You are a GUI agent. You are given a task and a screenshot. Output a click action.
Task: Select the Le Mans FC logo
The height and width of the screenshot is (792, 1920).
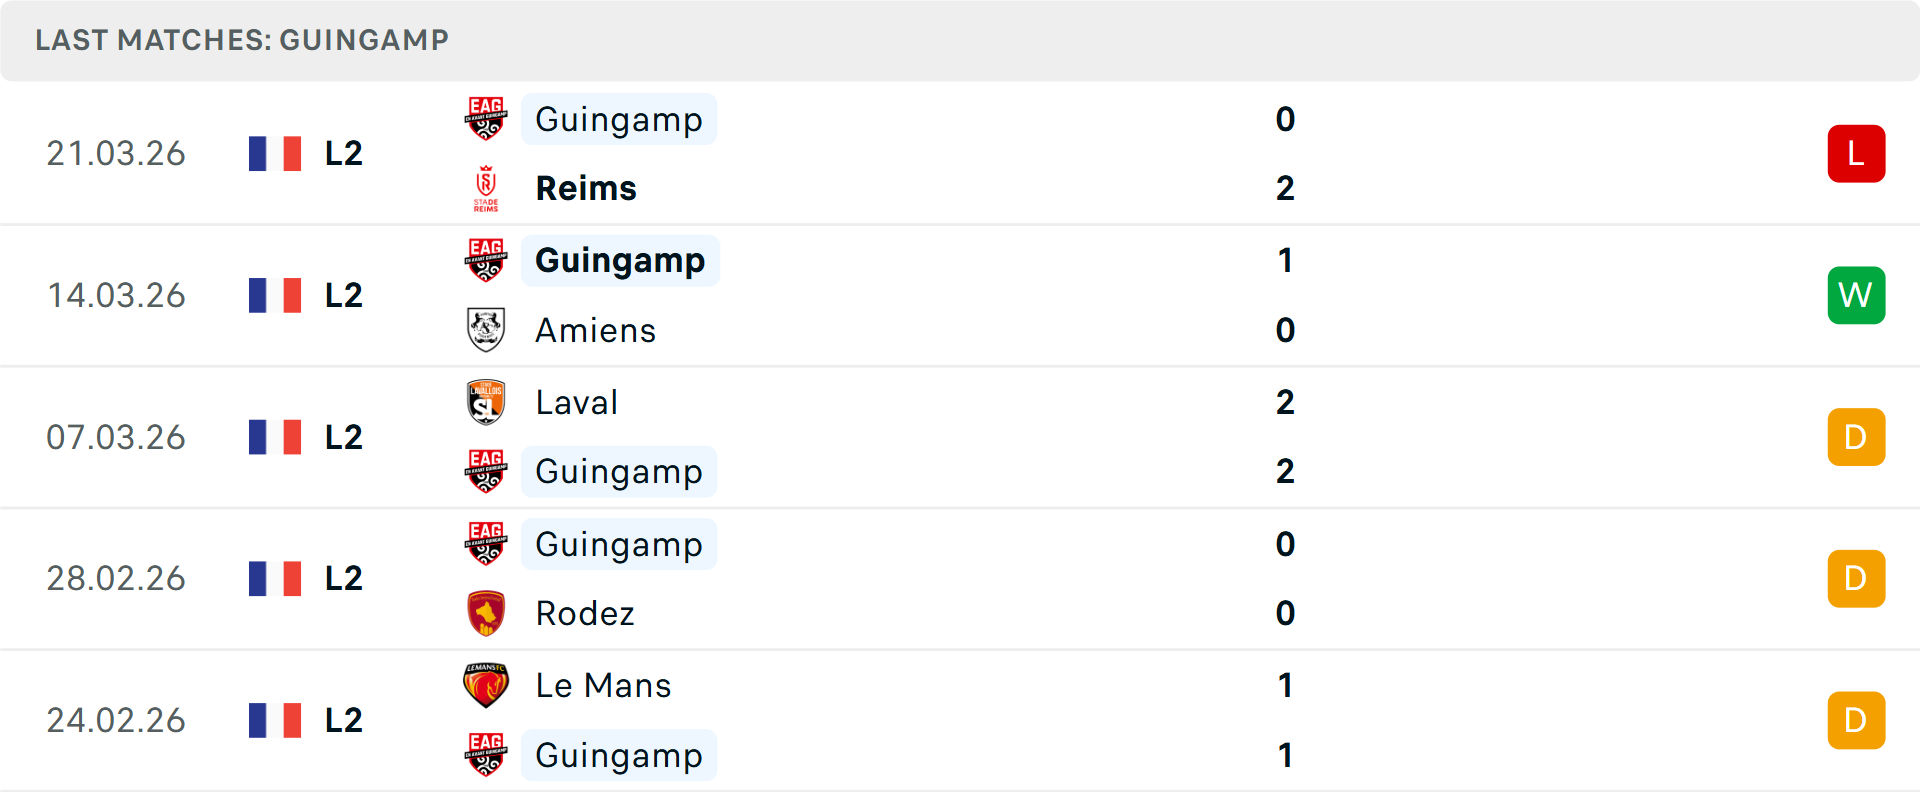point(486,685)
